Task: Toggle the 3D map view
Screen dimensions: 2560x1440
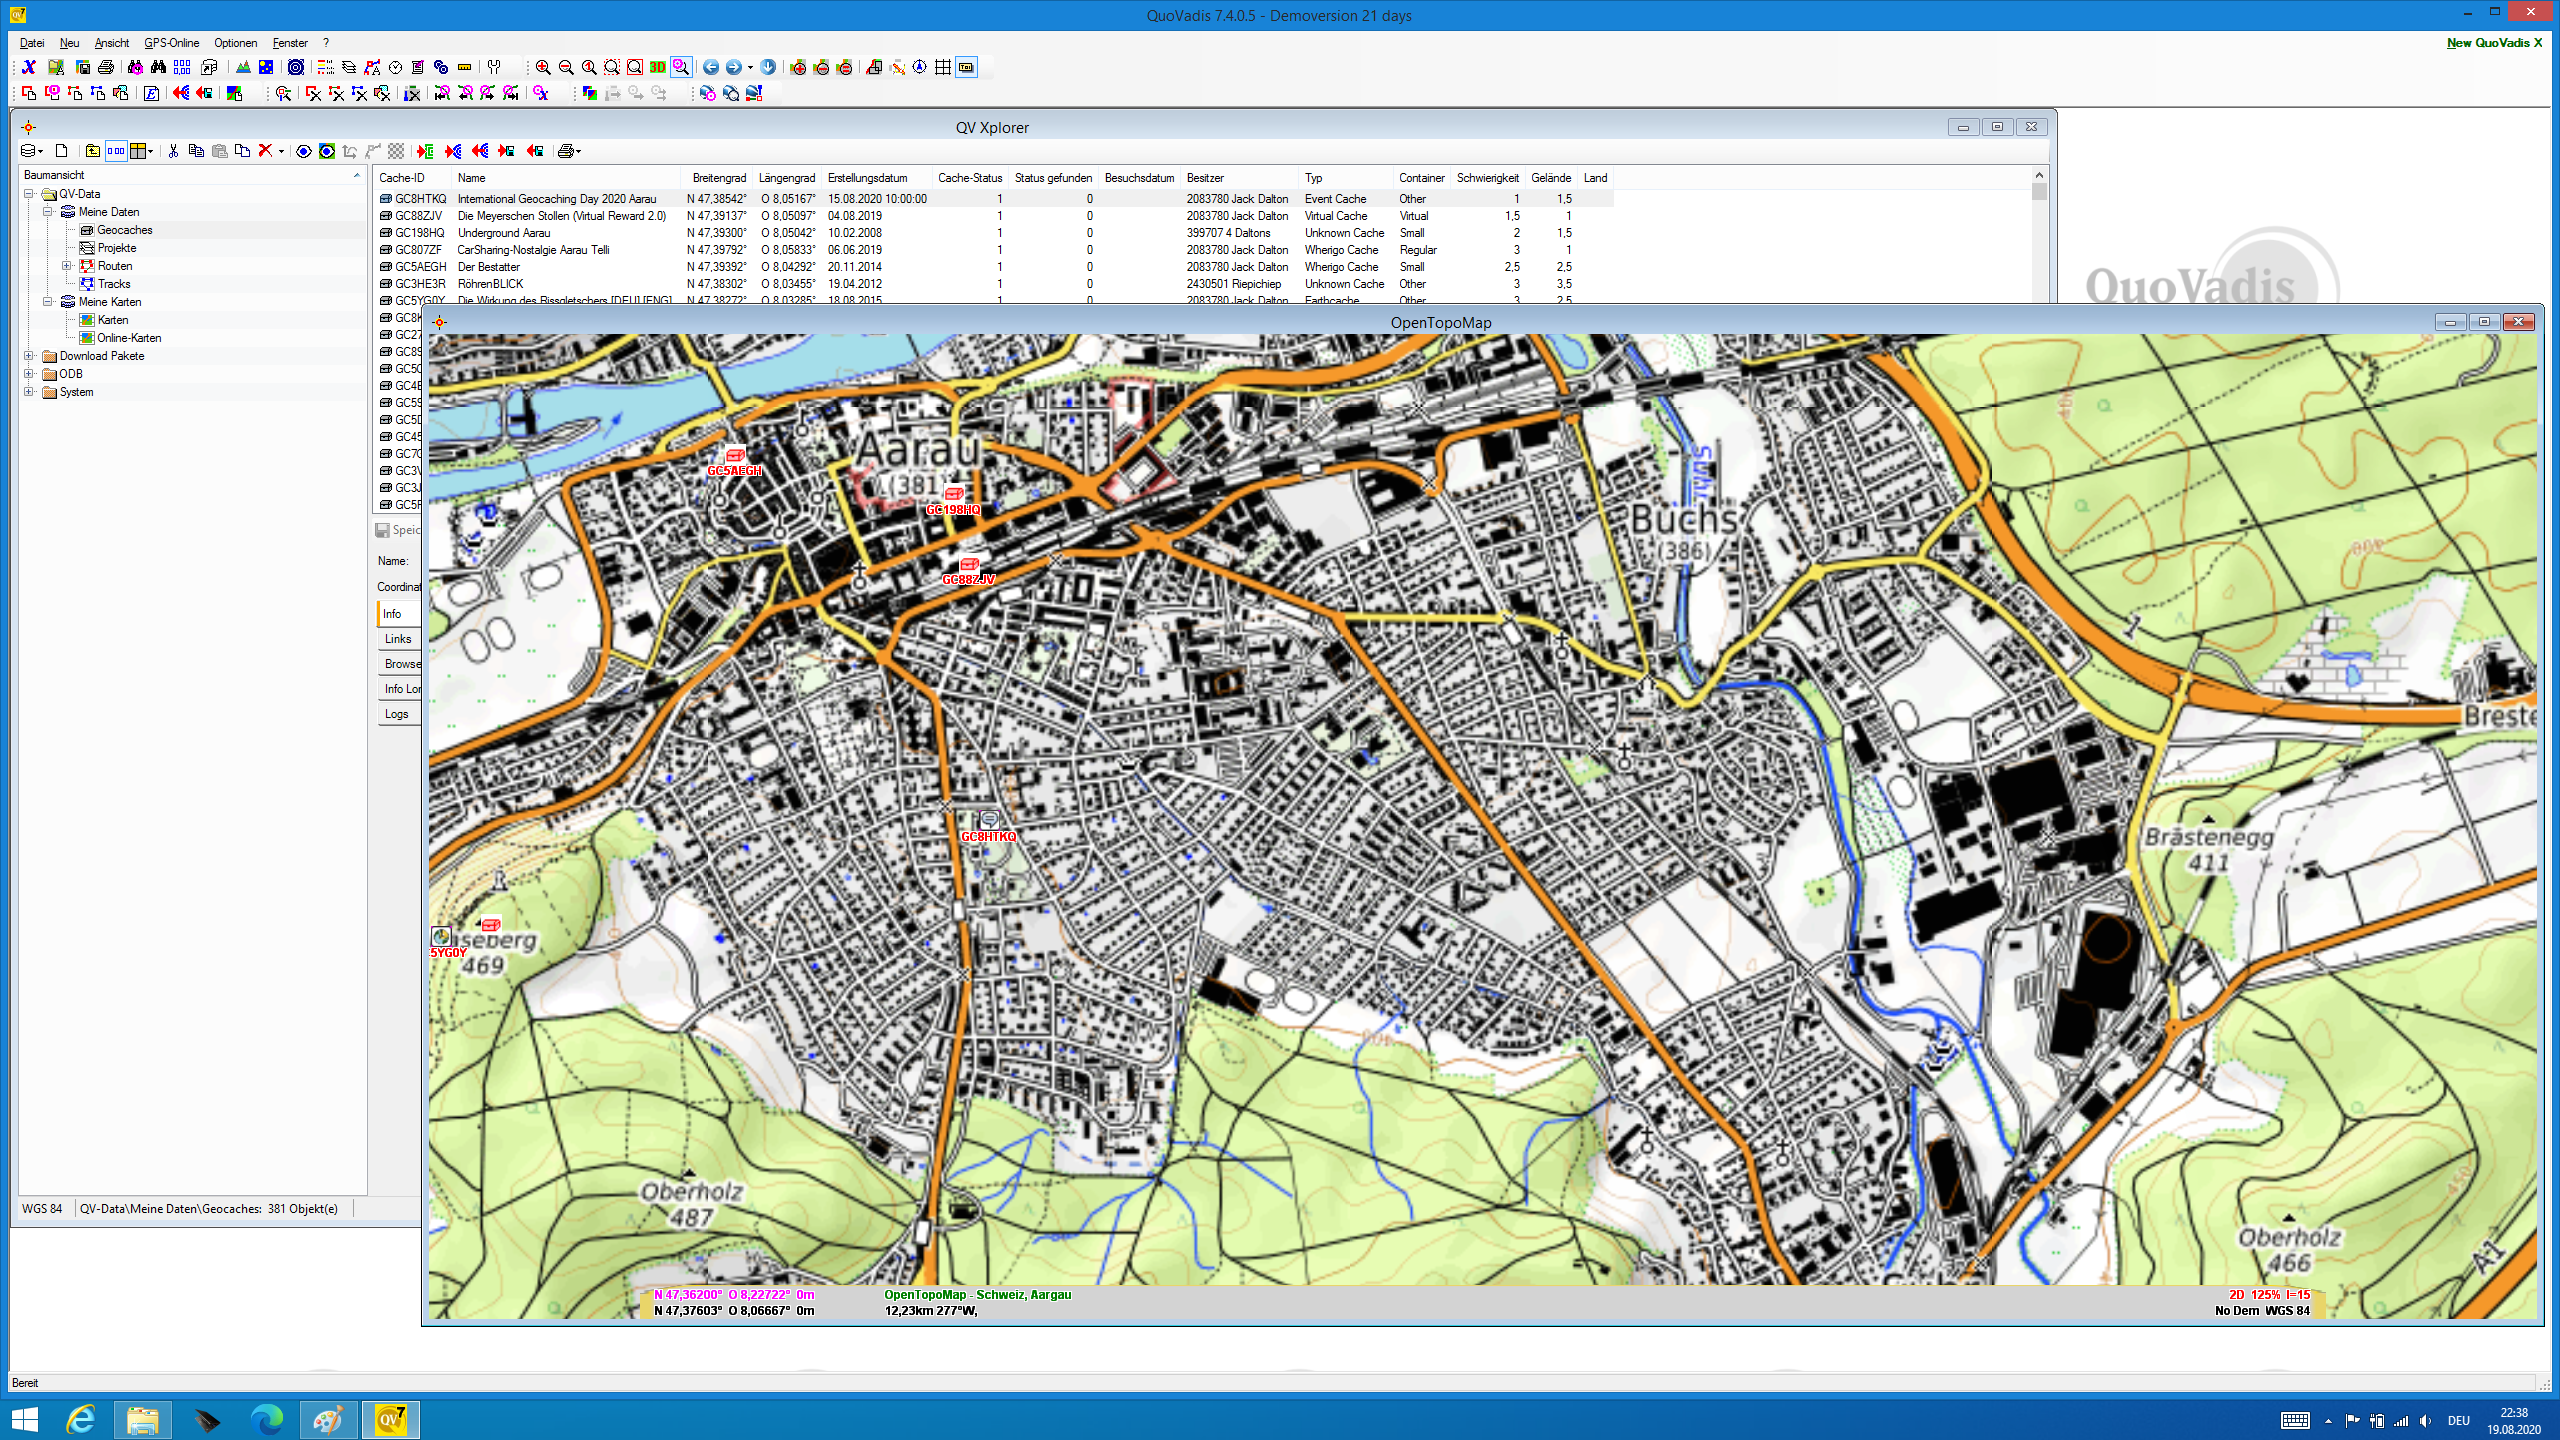Action: tap(657, 67)
